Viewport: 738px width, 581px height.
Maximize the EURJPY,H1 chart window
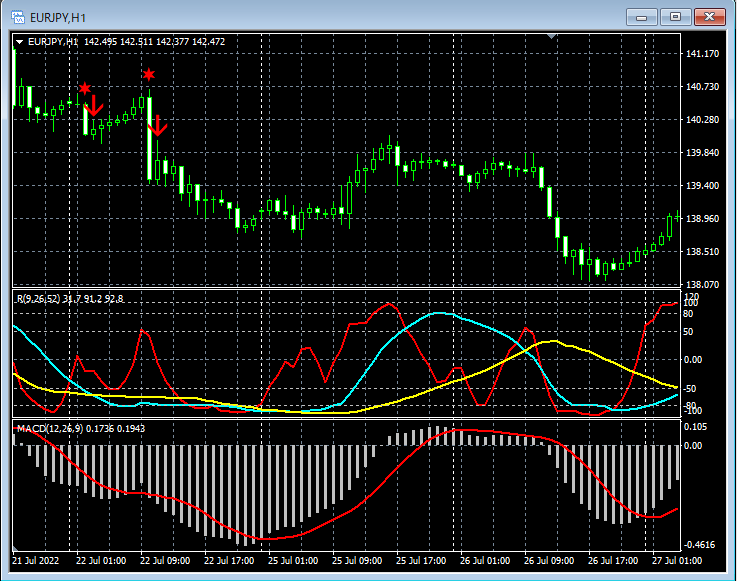[x=676, y=17]
